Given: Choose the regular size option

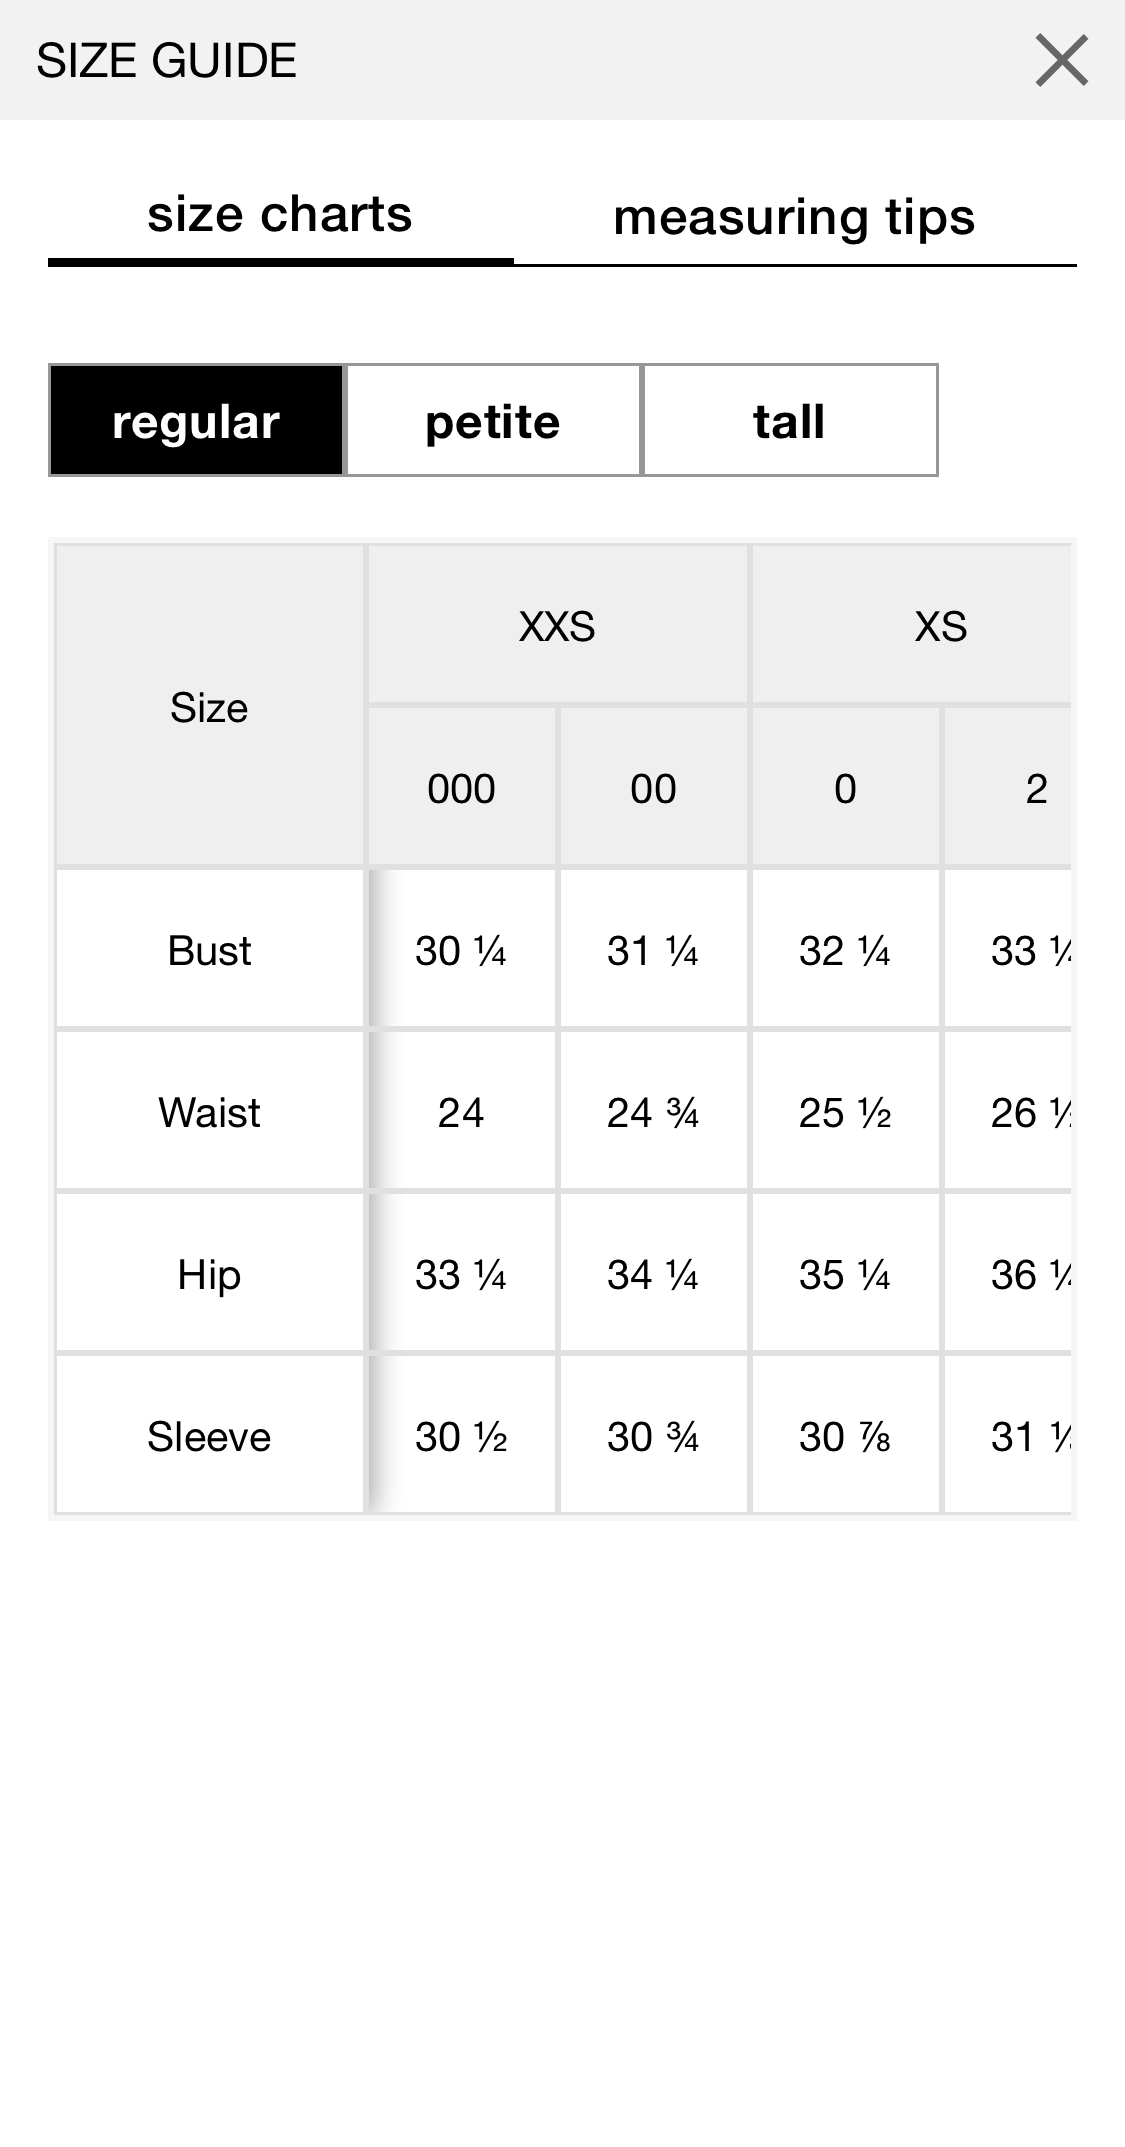Looking at the screenshot, I should [196, 421].
